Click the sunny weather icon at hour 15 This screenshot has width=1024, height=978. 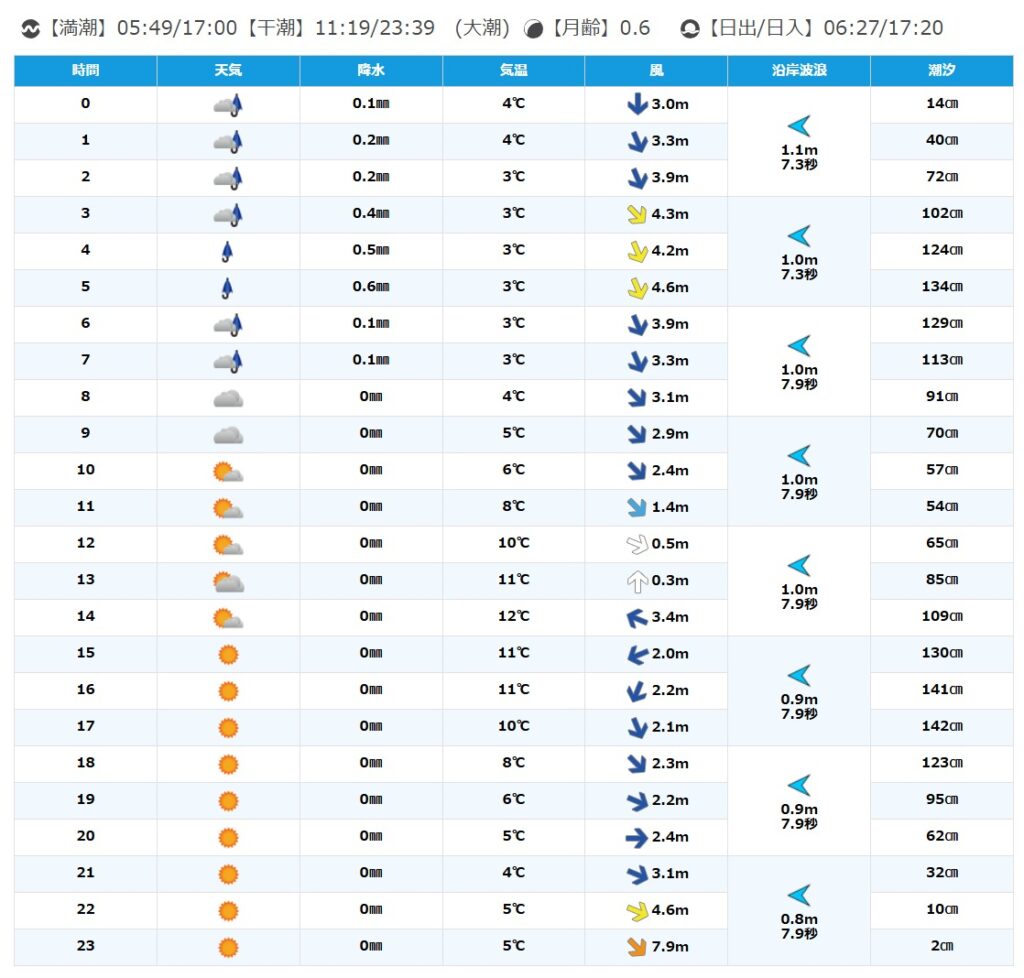click(x=228, y=654)
